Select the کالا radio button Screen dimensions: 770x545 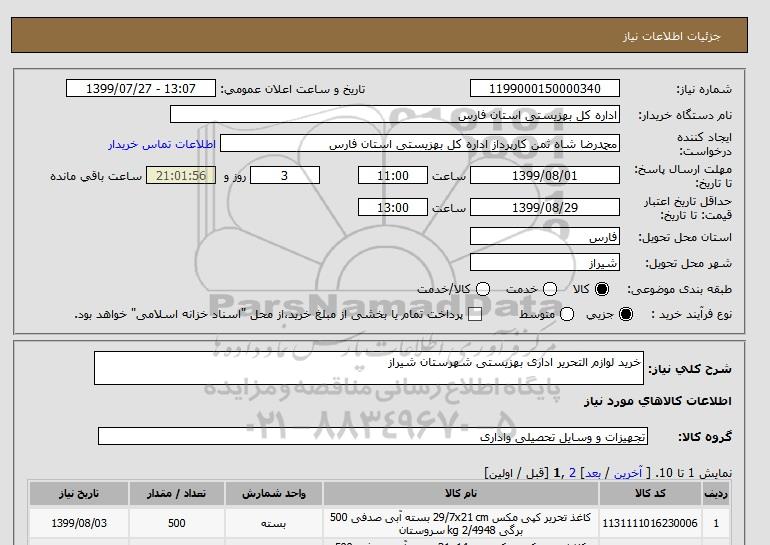[602, 289]
